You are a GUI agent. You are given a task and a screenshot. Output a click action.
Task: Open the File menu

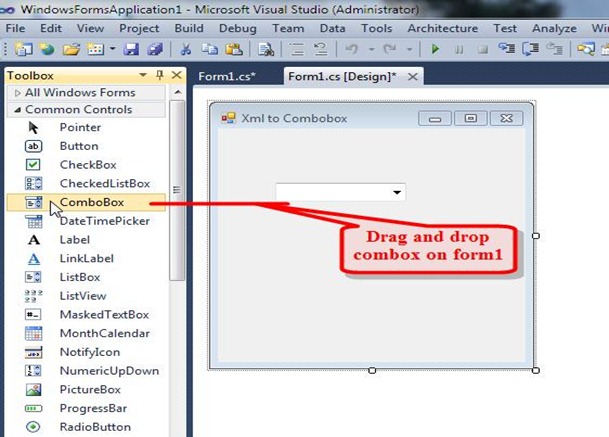click(16, 28)
